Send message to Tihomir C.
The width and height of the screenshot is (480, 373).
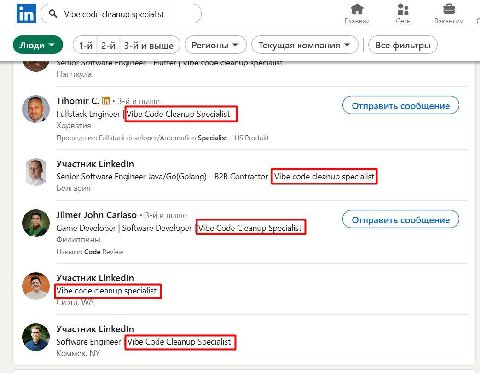(x=401, y=106)
